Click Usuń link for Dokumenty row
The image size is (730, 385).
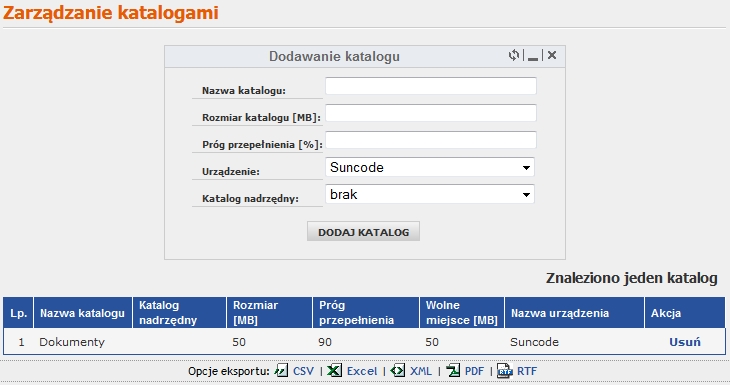[684, 342]
